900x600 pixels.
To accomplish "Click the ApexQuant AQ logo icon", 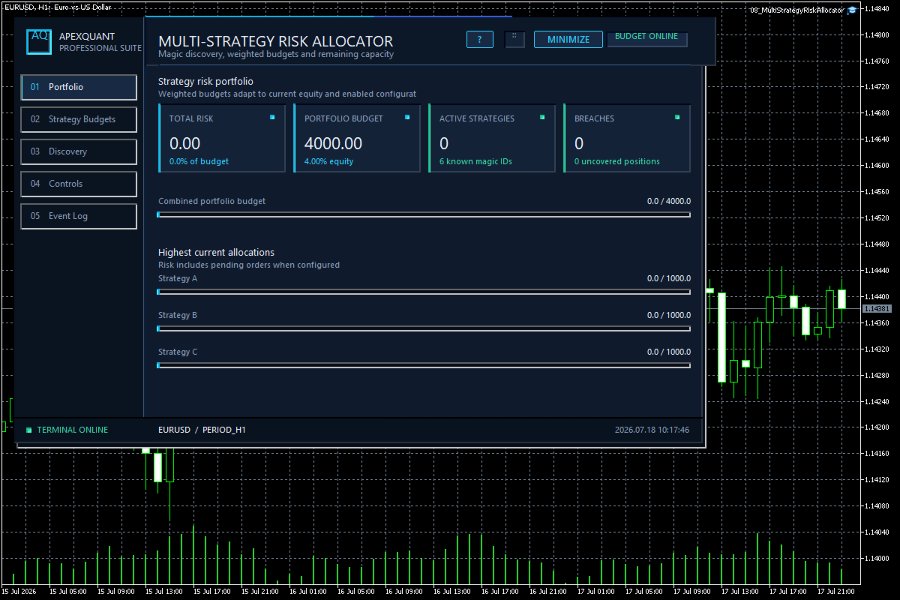I will point(39,42).
